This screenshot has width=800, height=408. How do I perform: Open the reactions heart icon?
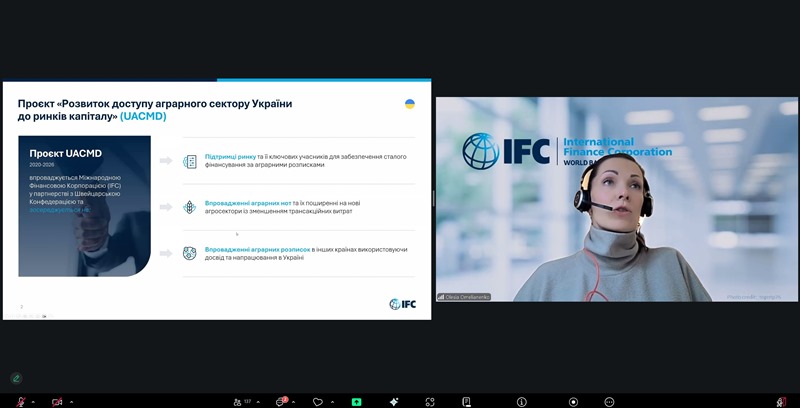[x=318, y=402]
